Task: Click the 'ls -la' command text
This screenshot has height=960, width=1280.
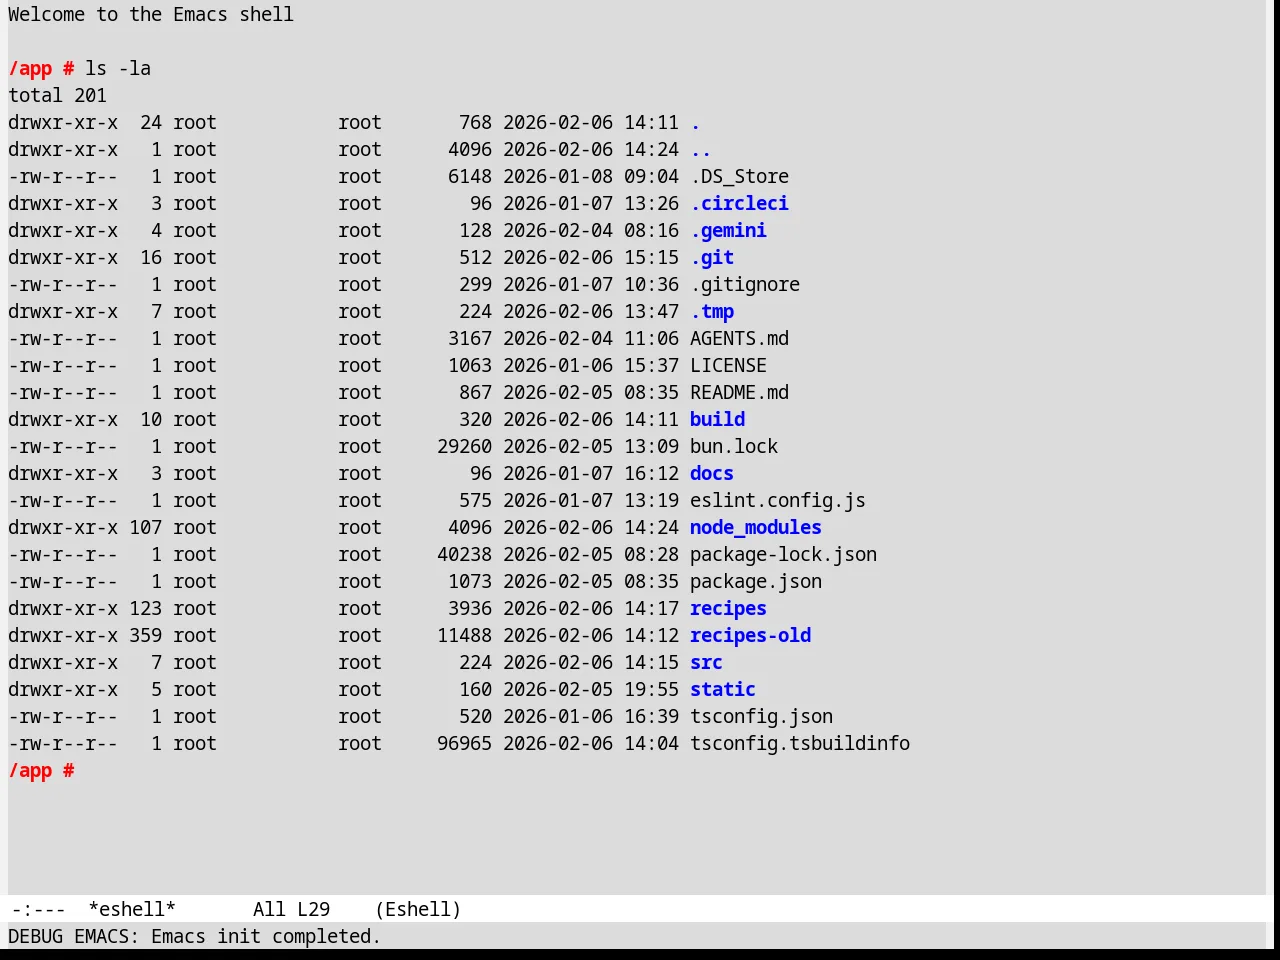Action: (x=118, y=68)
